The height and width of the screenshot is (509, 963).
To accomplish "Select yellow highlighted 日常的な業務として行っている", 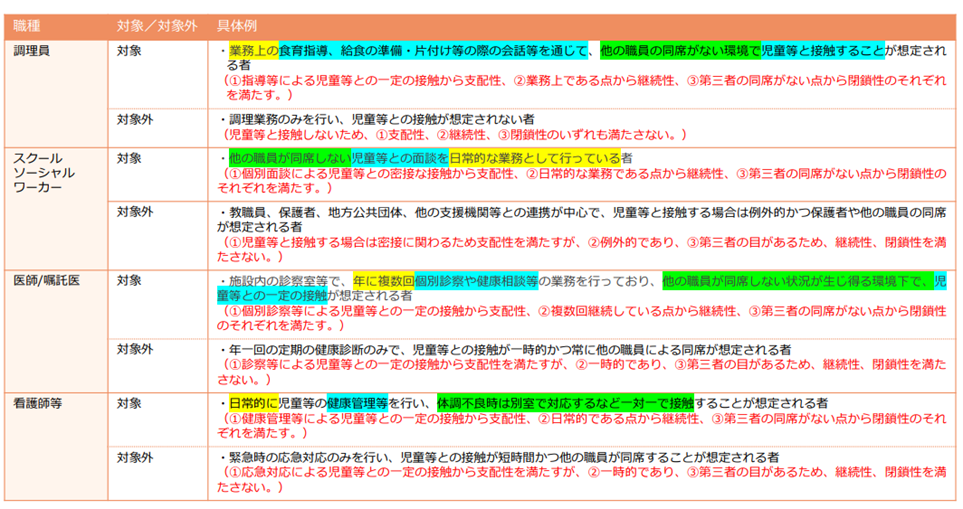I will tap(534, 158).
